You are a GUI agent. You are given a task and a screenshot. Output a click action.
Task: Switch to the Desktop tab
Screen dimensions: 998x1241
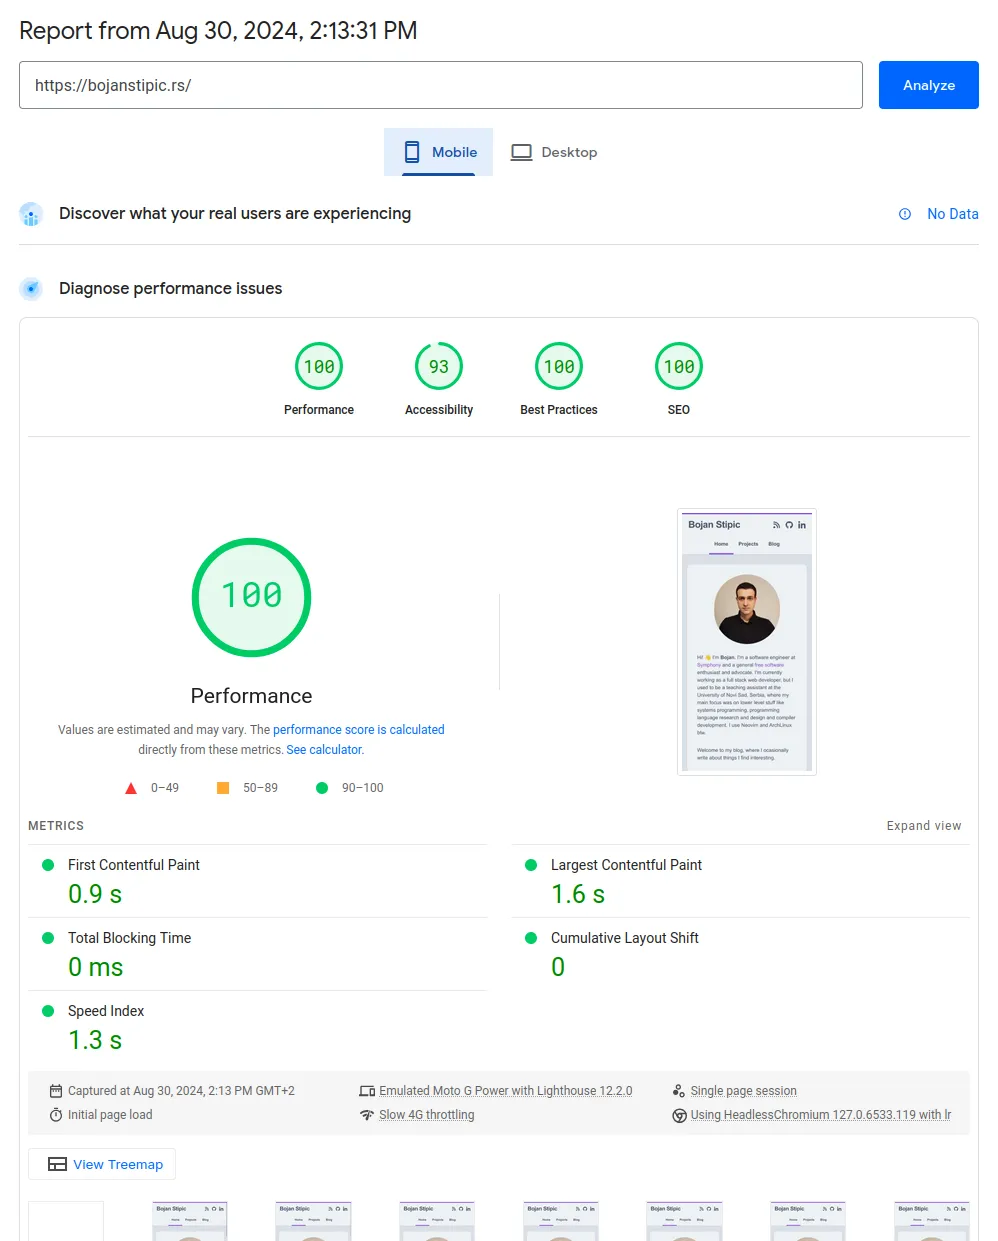click(554, 152)
